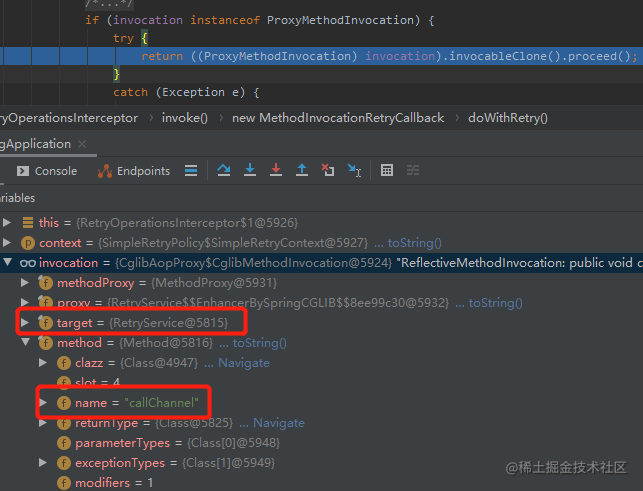Expand the 'context' variable node
This screenshot has width=643, height=491.
tap(7, 242)
